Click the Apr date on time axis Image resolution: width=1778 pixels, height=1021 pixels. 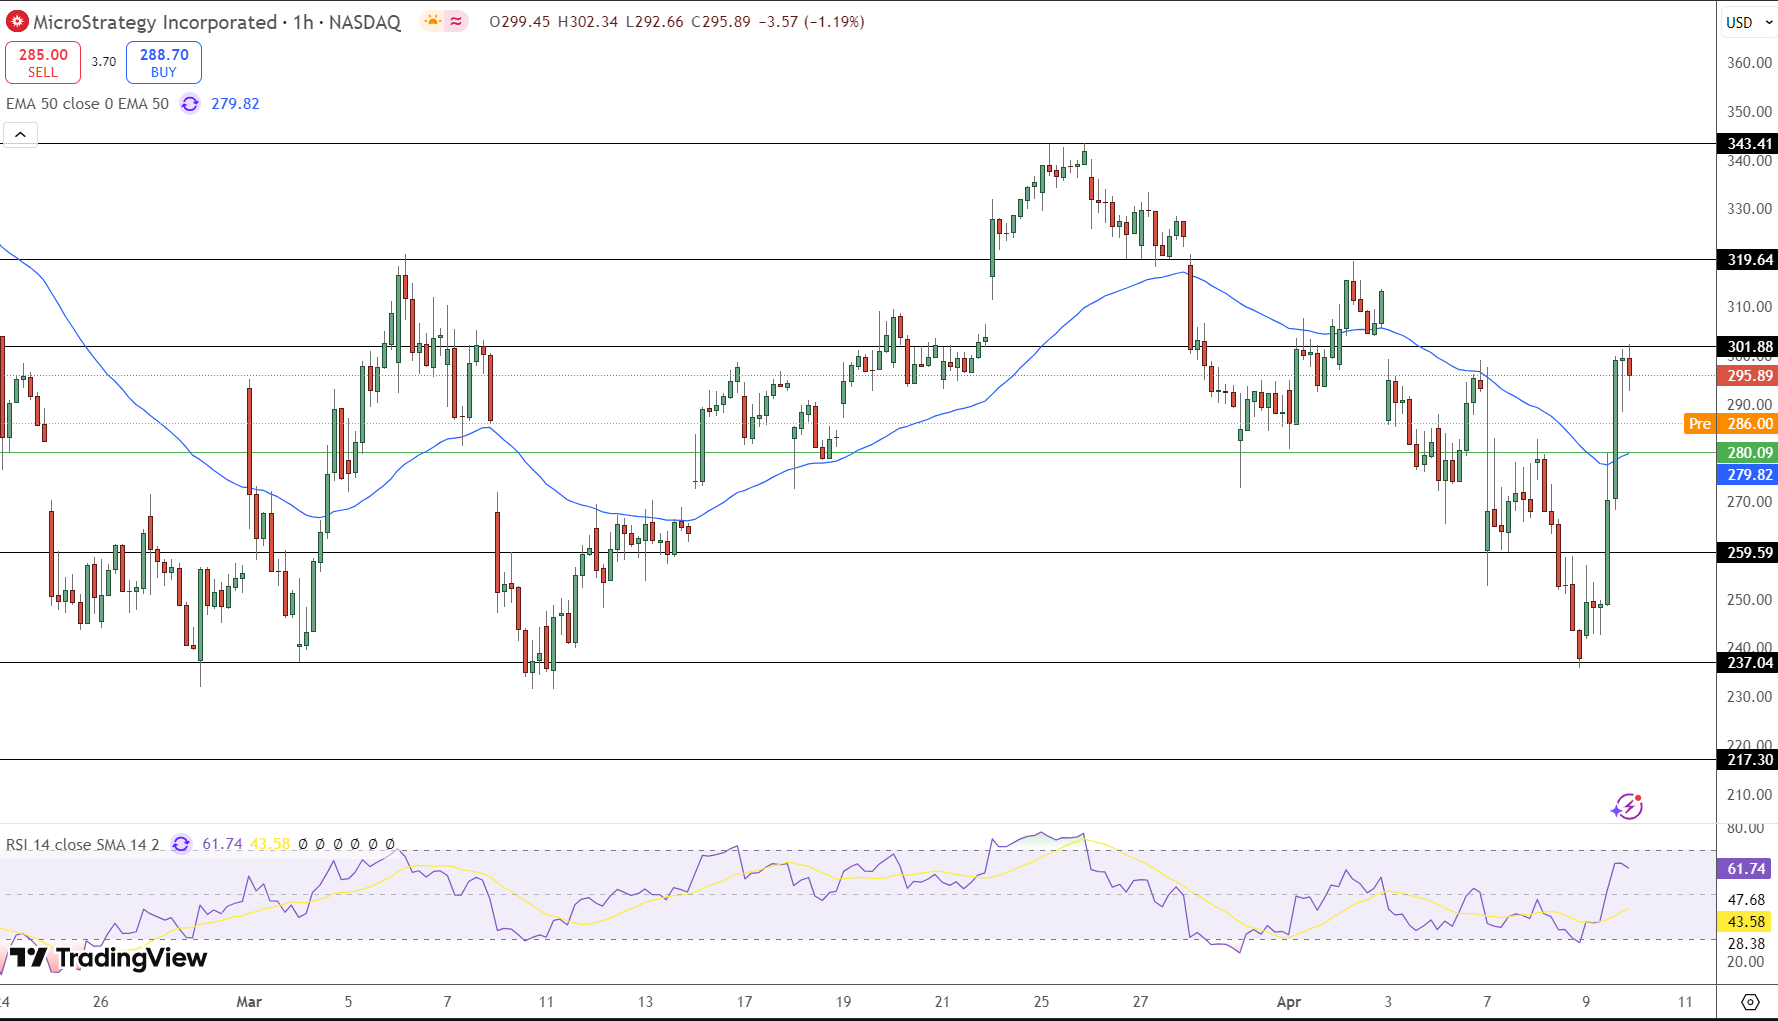1289,1001
